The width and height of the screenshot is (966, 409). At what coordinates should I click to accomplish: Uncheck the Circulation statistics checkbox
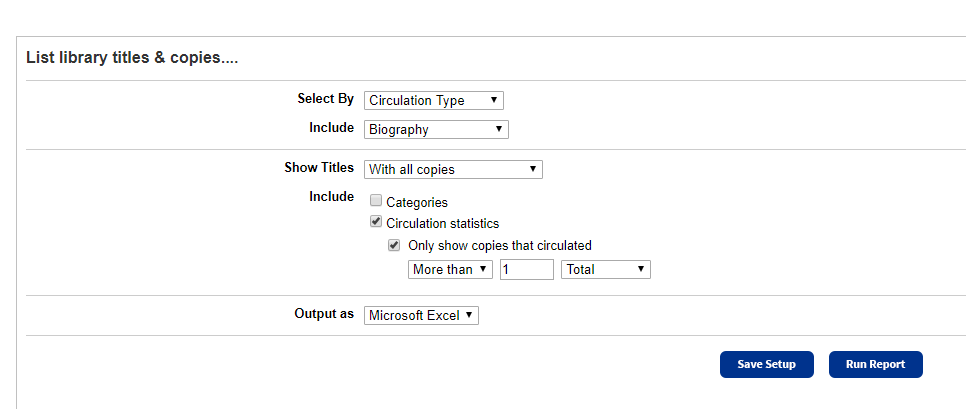tap(376, 223)
